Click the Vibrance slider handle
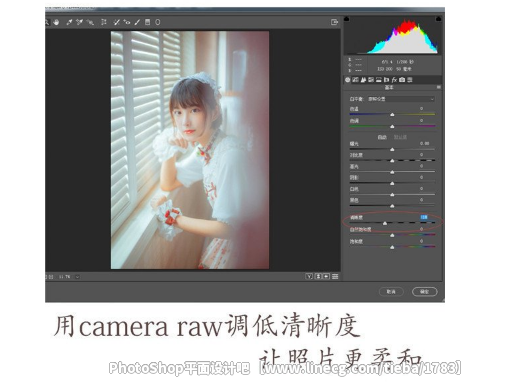Image resolution: width=517 pixels, height=387 pixels. tap(392, 235)
